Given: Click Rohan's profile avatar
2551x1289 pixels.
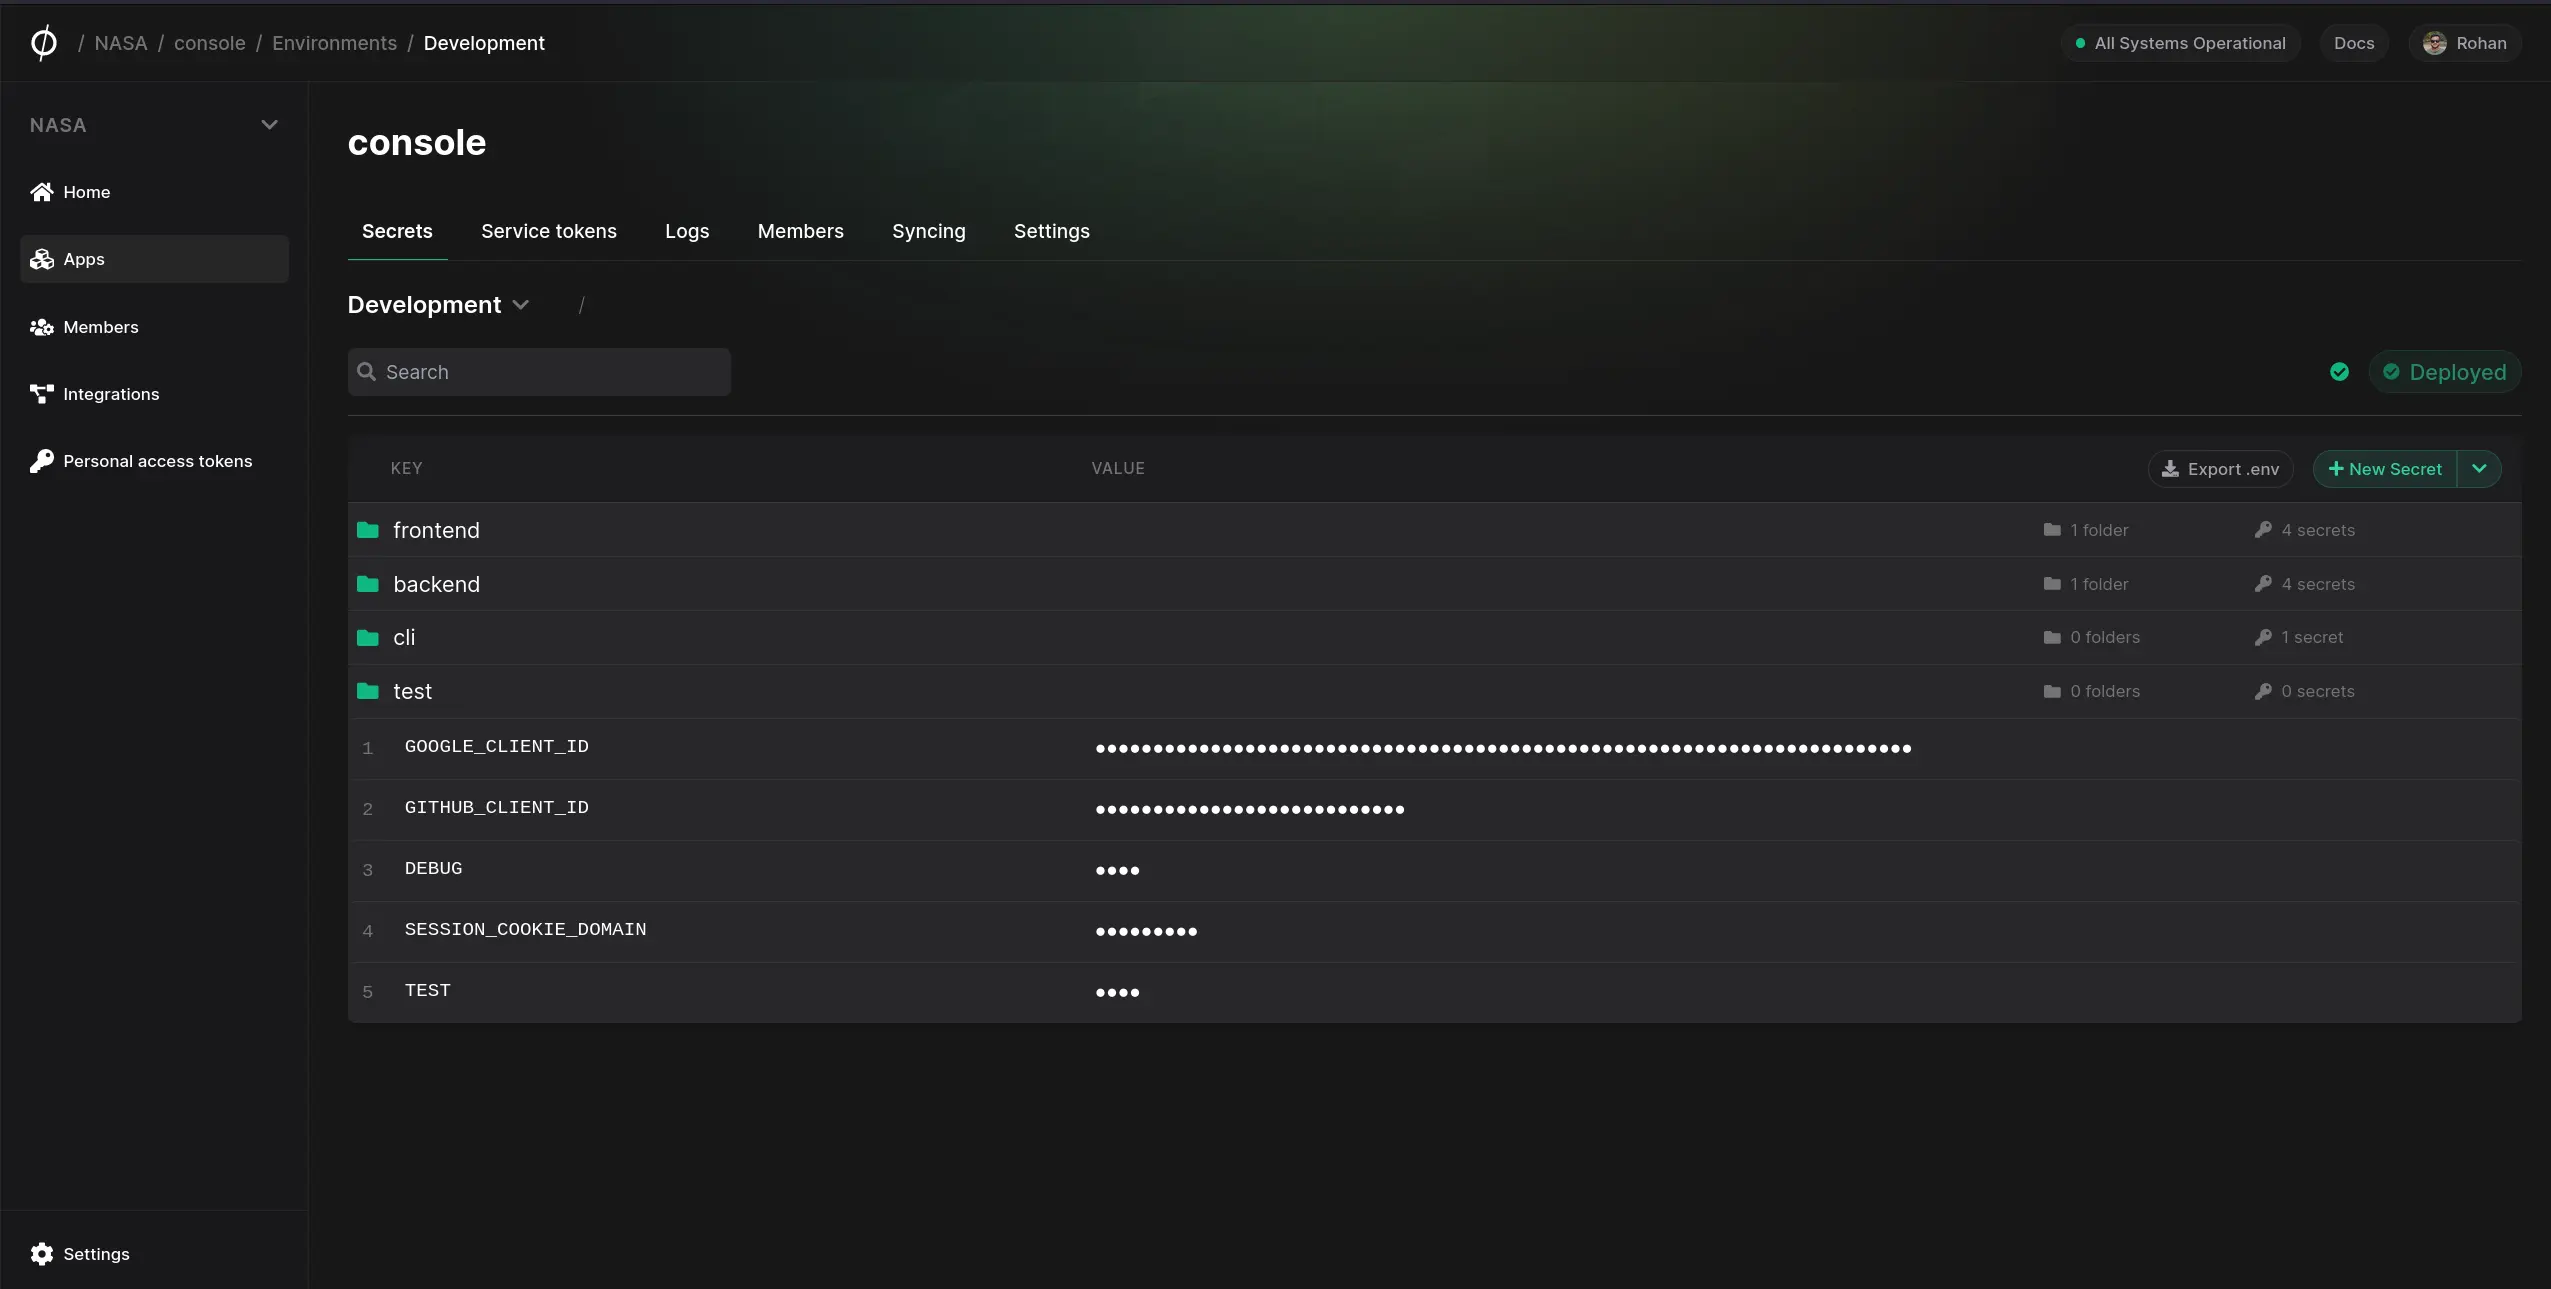Looking at the screenshot, I should coord(2434,43).
